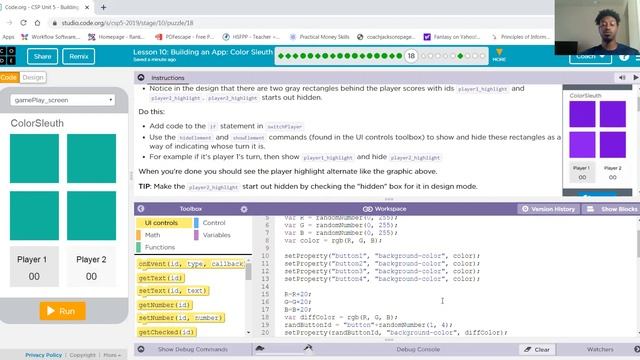The image size is (640, 360).
Task: Clear the debug console
Action: 537,349
